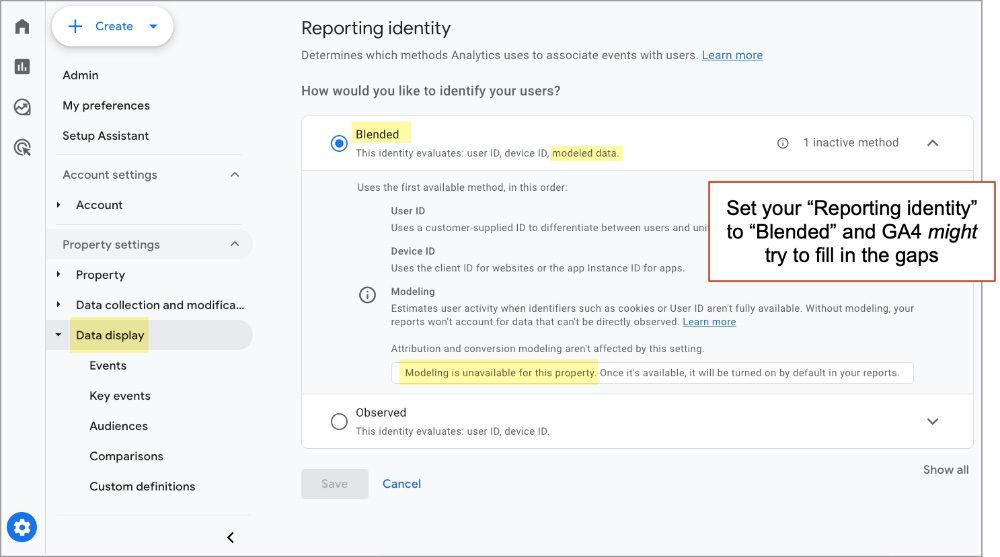This screenshot has height=557, width=1000.
Task: Select the Observed radio button
Action: 339,421
